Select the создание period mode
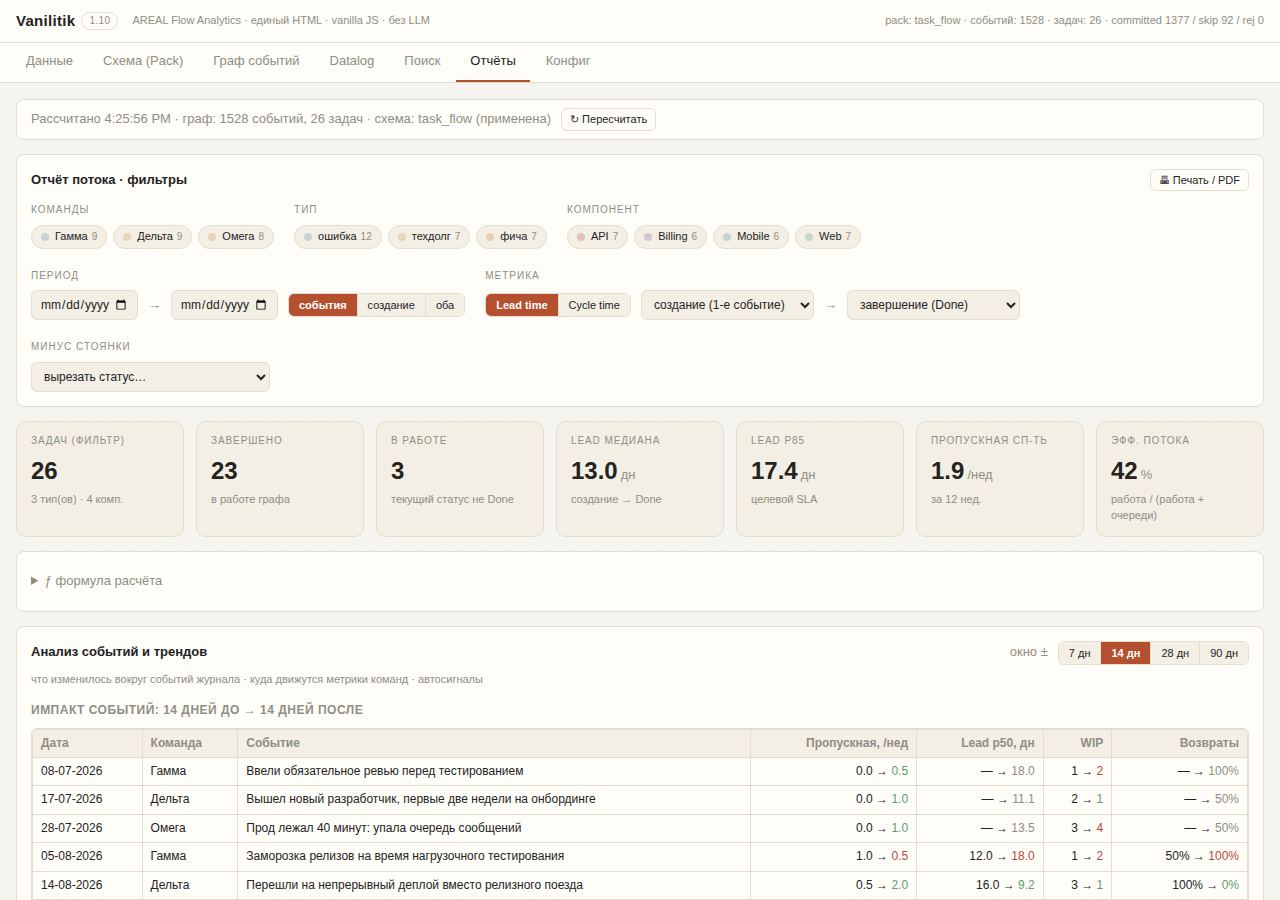The width and height of the screenshot is (1280, 900). click(391, 305)
